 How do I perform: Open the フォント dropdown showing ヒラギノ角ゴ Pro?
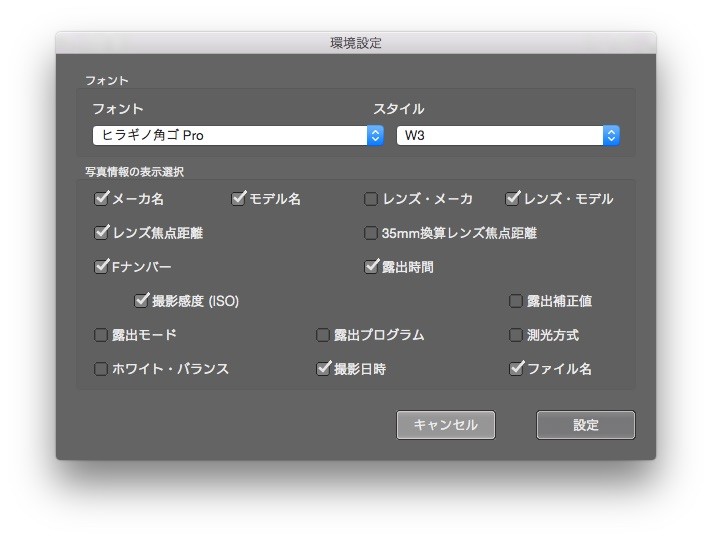click(238, 135)
